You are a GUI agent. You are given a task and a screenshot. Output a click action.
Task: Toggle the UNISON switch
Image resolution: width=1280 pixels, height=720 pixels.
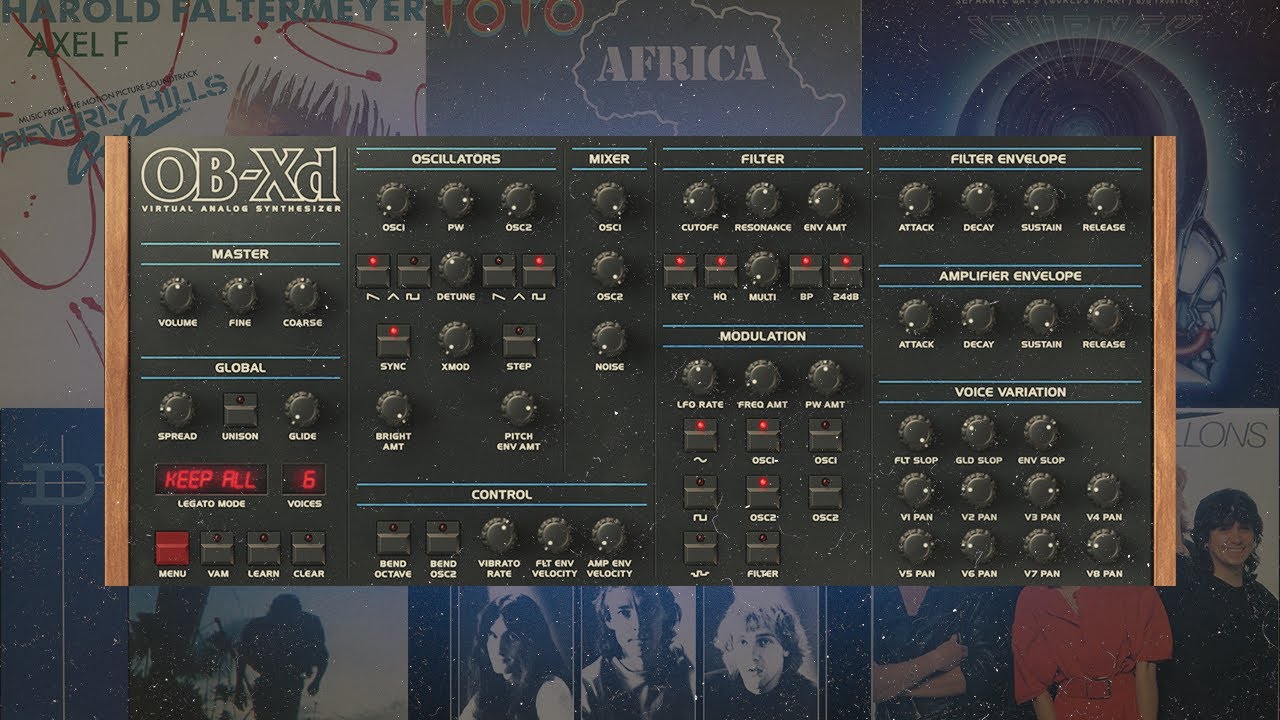point(240,410)
